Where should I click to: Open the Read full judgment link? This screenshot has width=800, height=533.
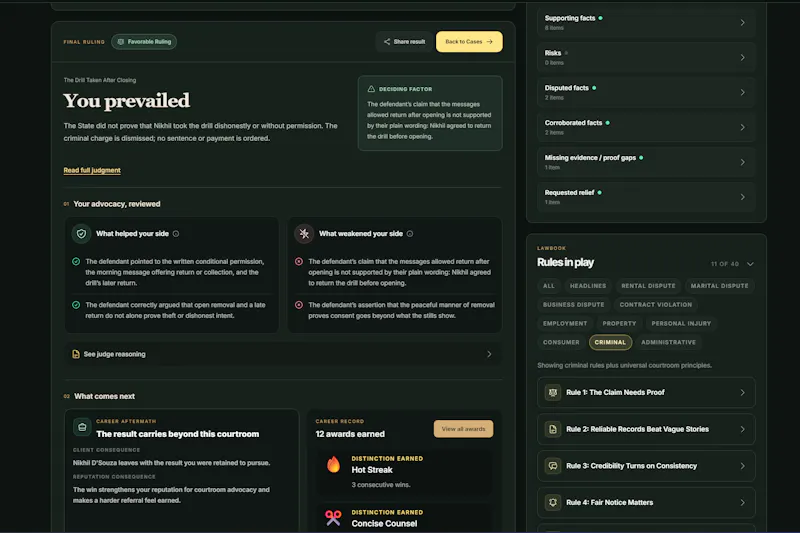point(92,170)
